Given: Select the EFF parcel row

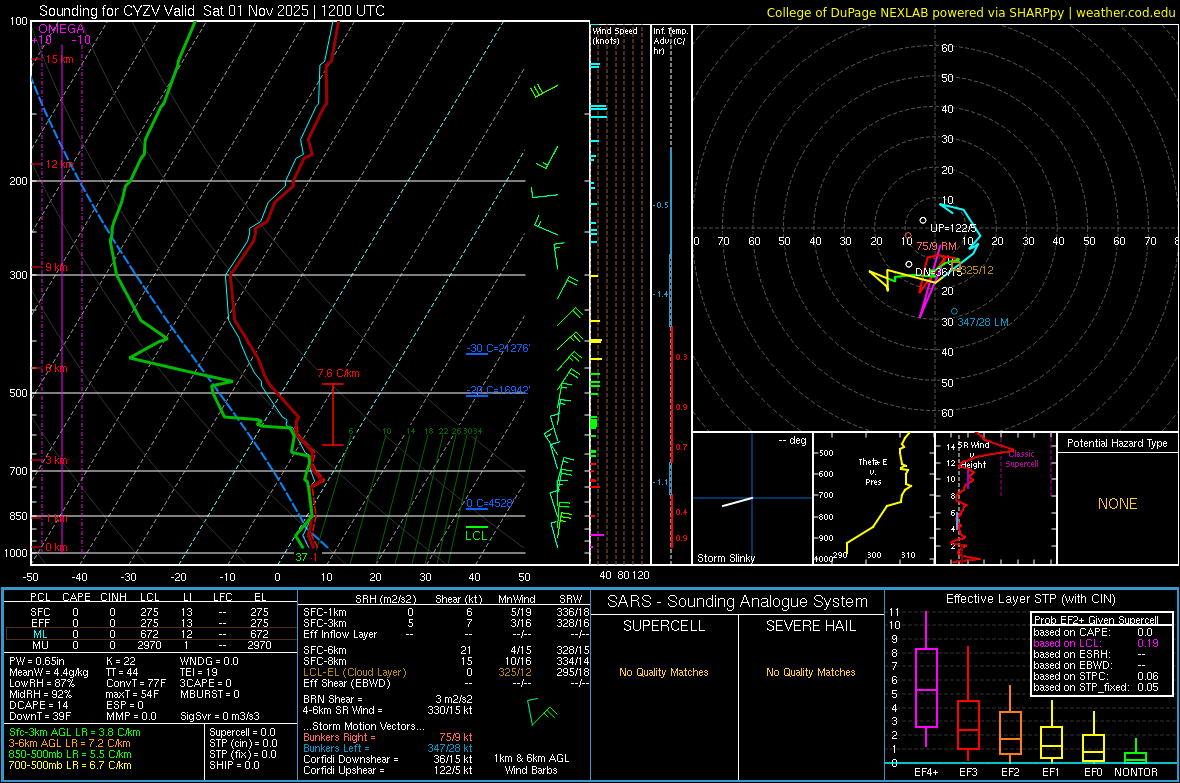Looking at the screenshot, I should pyautogui.click(x=151, y=623).
